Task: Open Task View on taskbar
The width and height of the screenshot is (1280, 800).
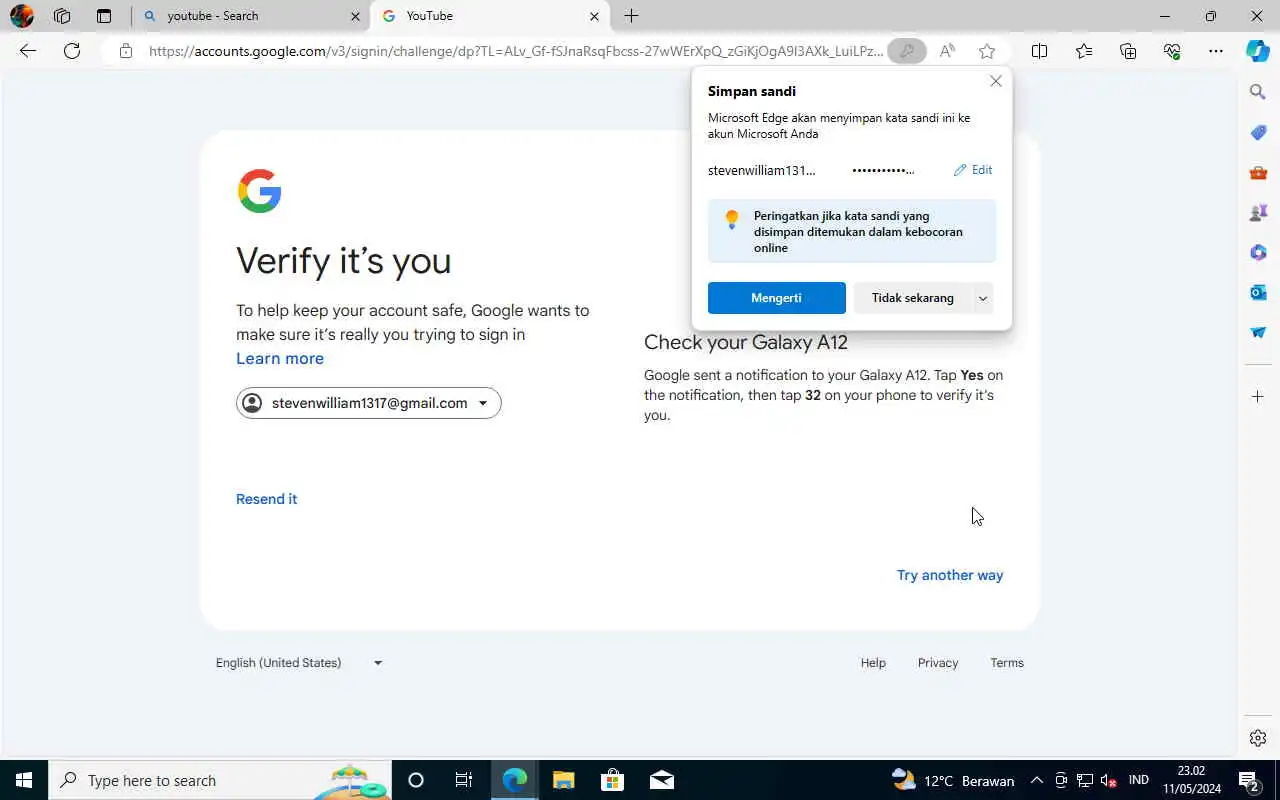Action: tap(464, 780)
